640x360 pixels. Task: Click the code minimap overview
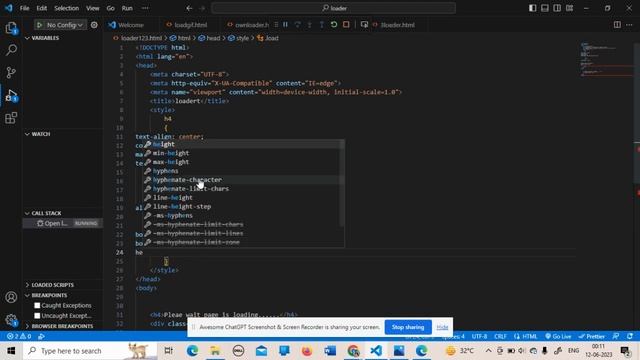pyautogui.click(x=605, y=59)
